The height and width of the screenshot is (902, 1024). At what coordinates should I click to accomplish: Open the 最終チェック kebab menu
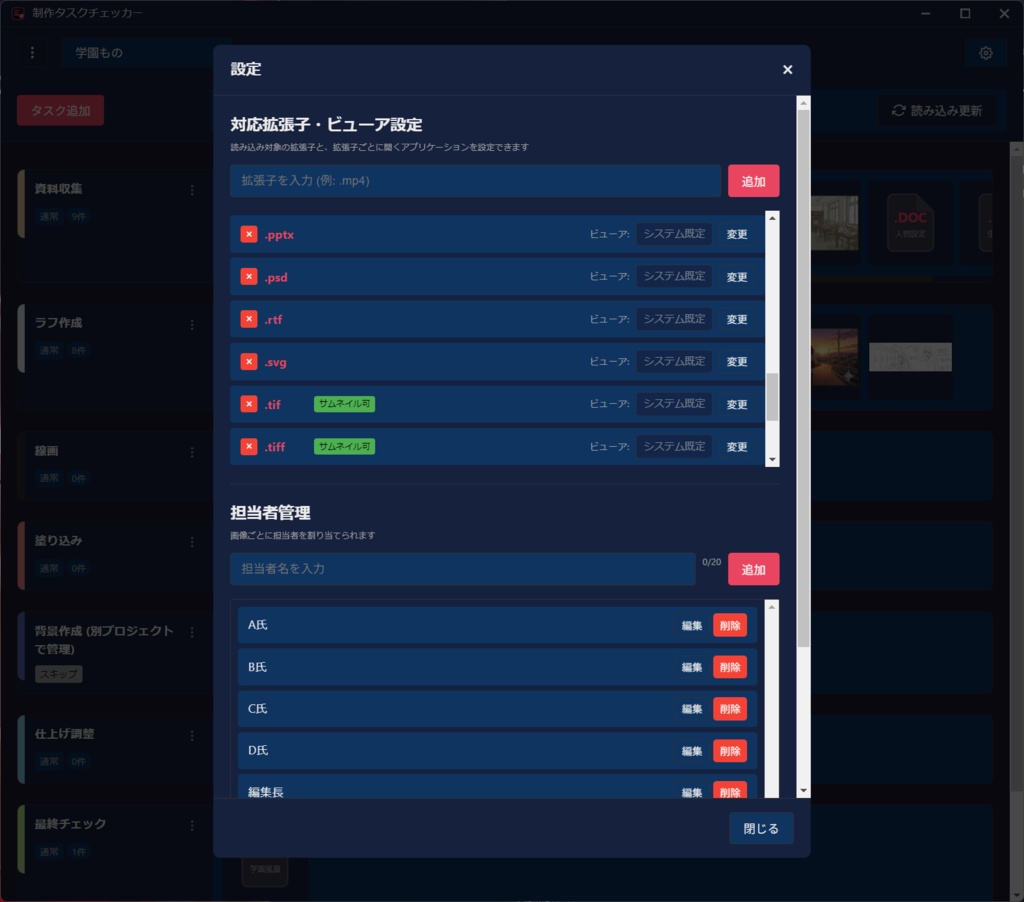pyautogui.click(x=192, y=824)
